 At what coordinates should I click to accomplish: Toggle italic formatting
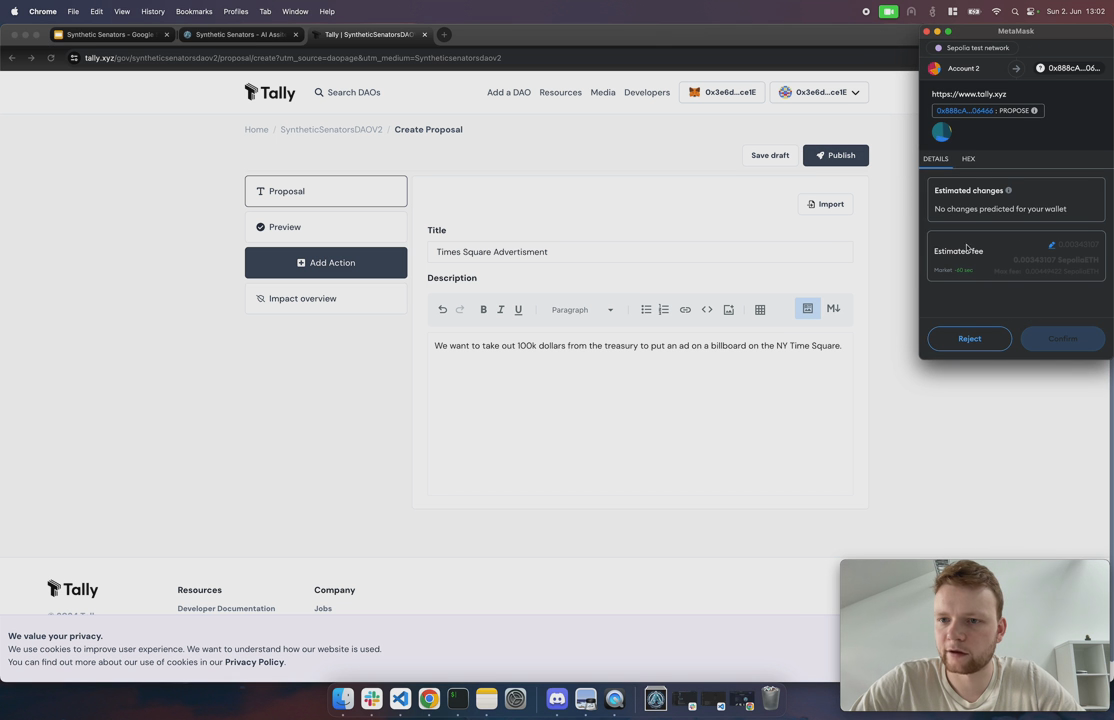[x=500, y=309]
